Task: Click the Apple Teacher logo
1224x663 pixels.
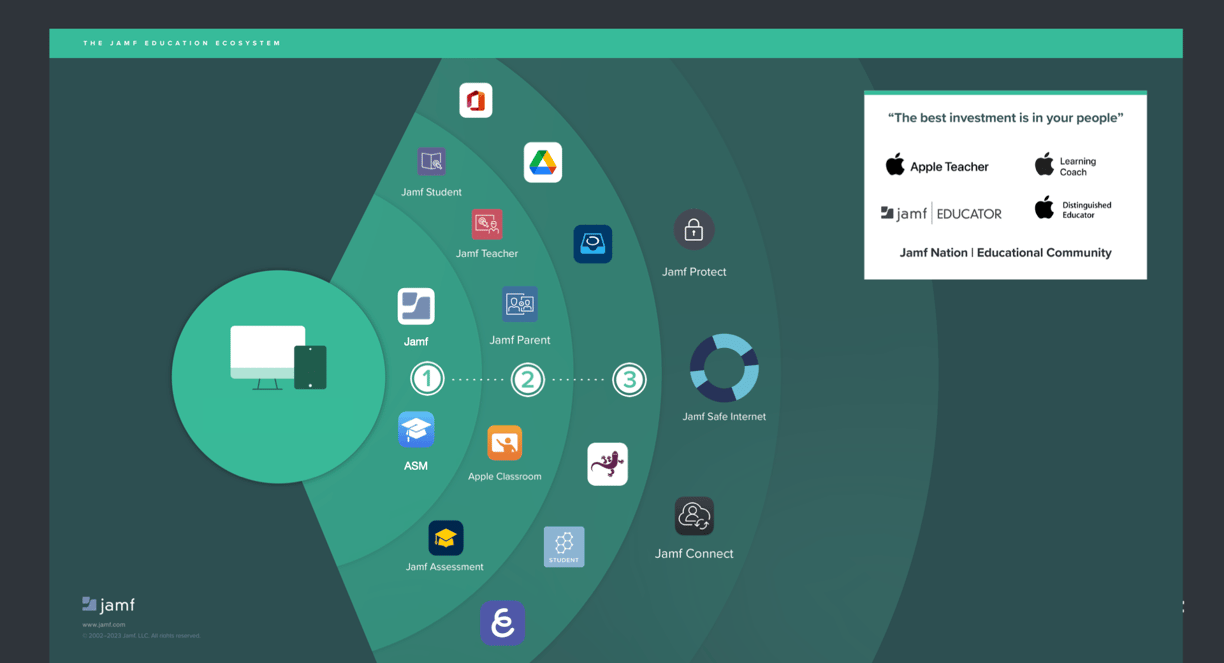Action: (937, 165)
